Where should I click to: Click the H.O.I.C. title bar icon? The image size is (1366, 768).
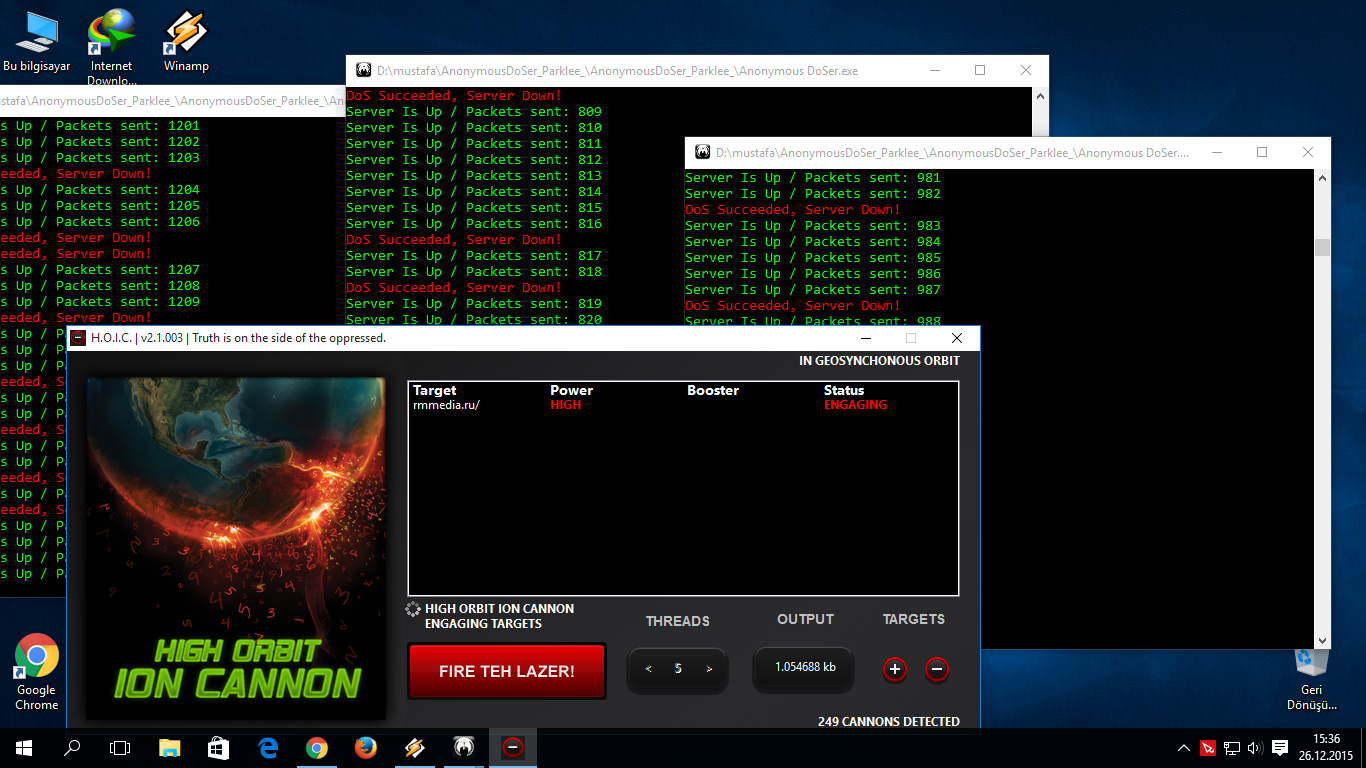tap(78, 338)
